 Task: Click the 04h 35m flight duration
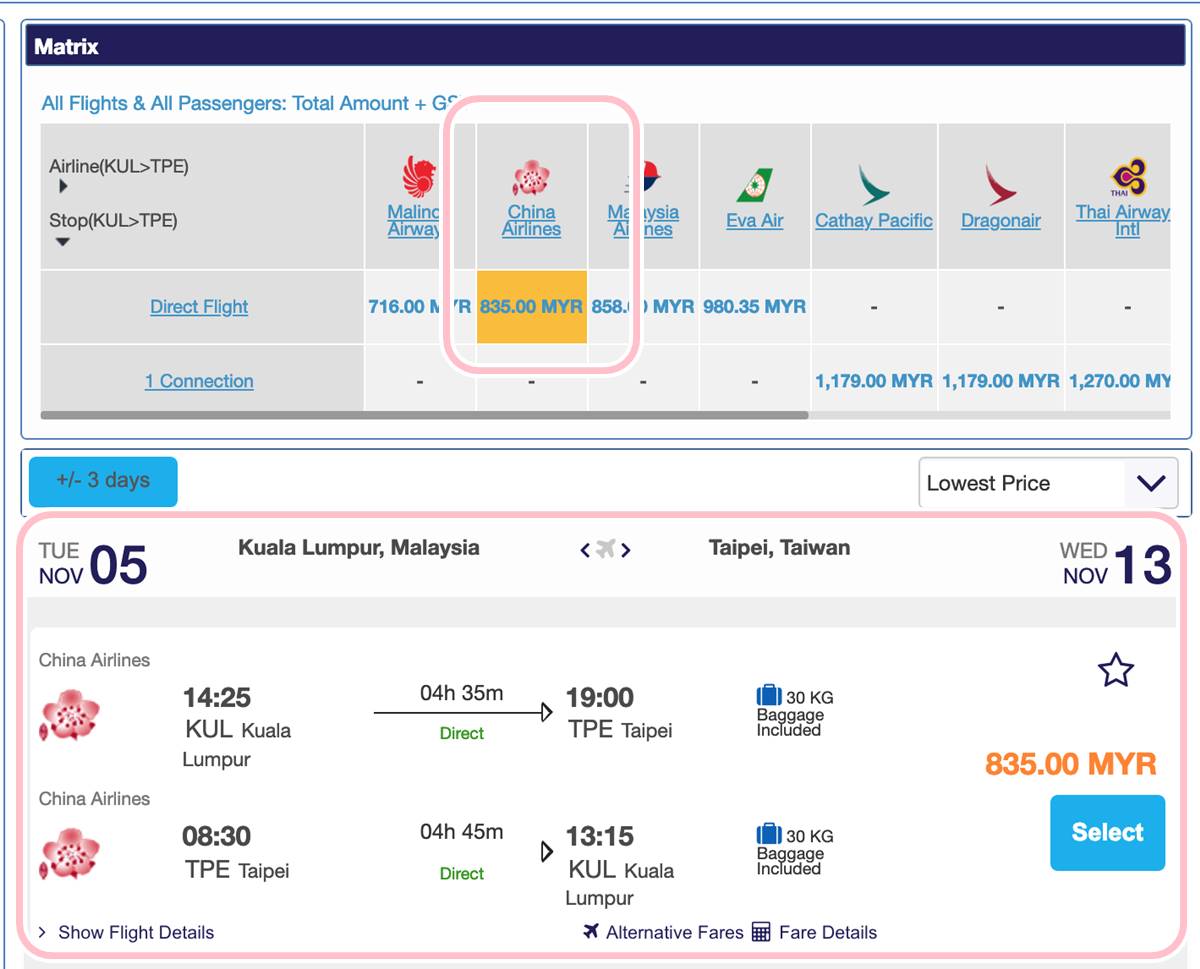tap(462, 693)
